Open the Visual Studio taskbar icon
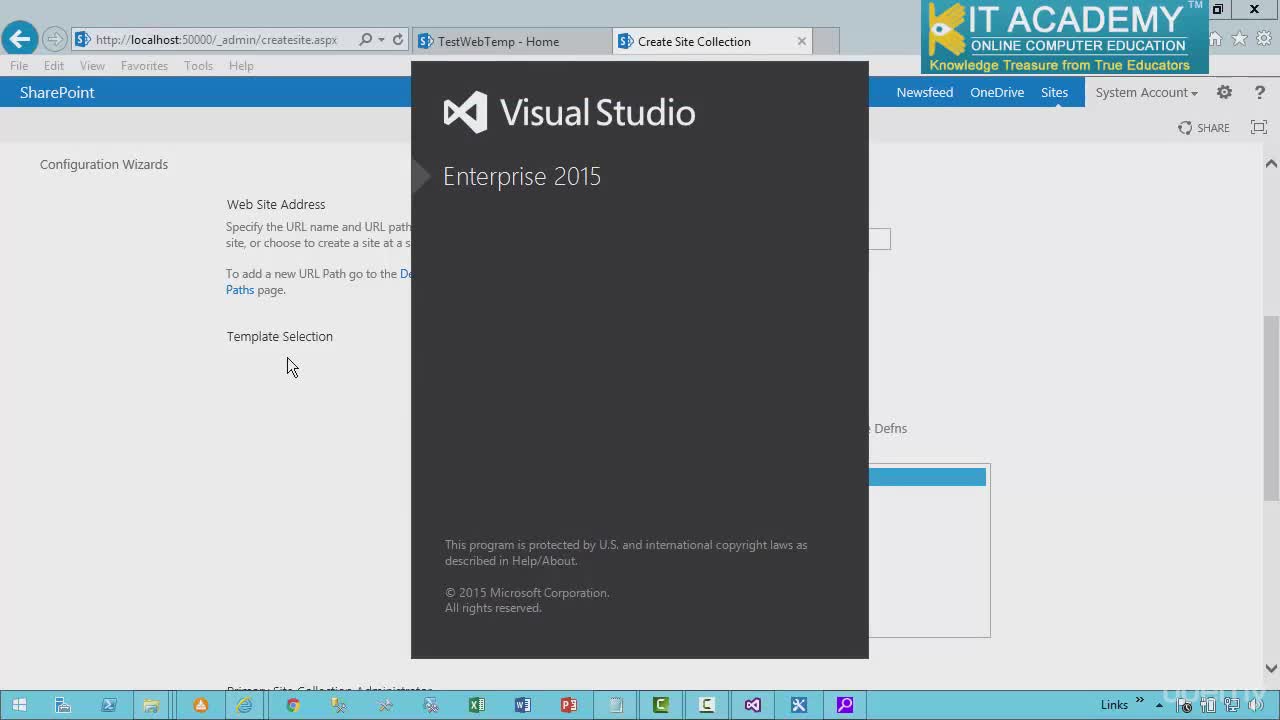 (753, 705)
